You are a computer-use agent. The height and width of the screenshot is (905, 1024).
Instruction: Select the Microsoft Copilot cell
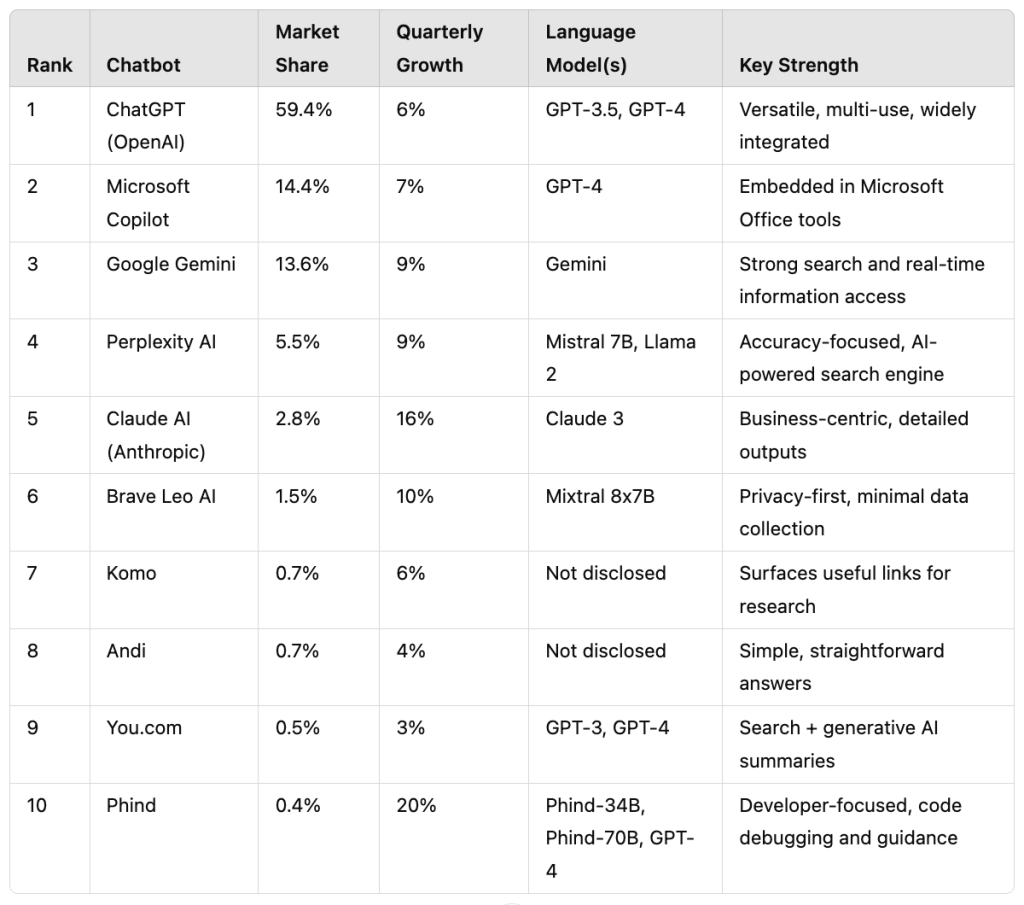point(148,203)
